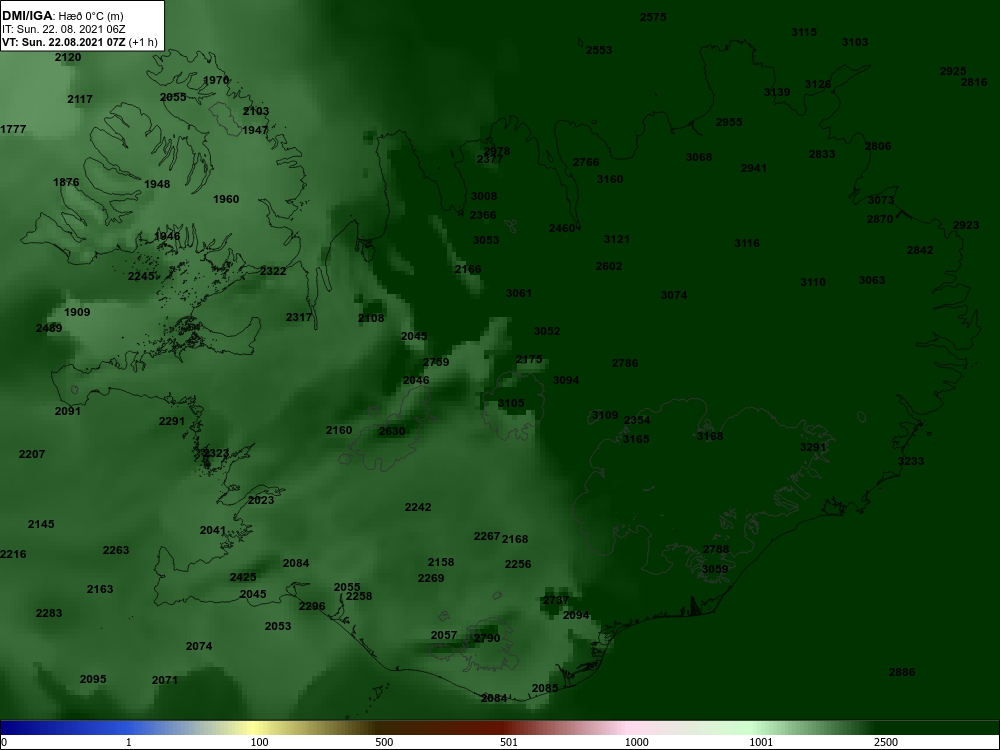The height and width of the screenshot is (750, 1000).
Task: Click the map value 2925
Action: (x=953, y=71)
